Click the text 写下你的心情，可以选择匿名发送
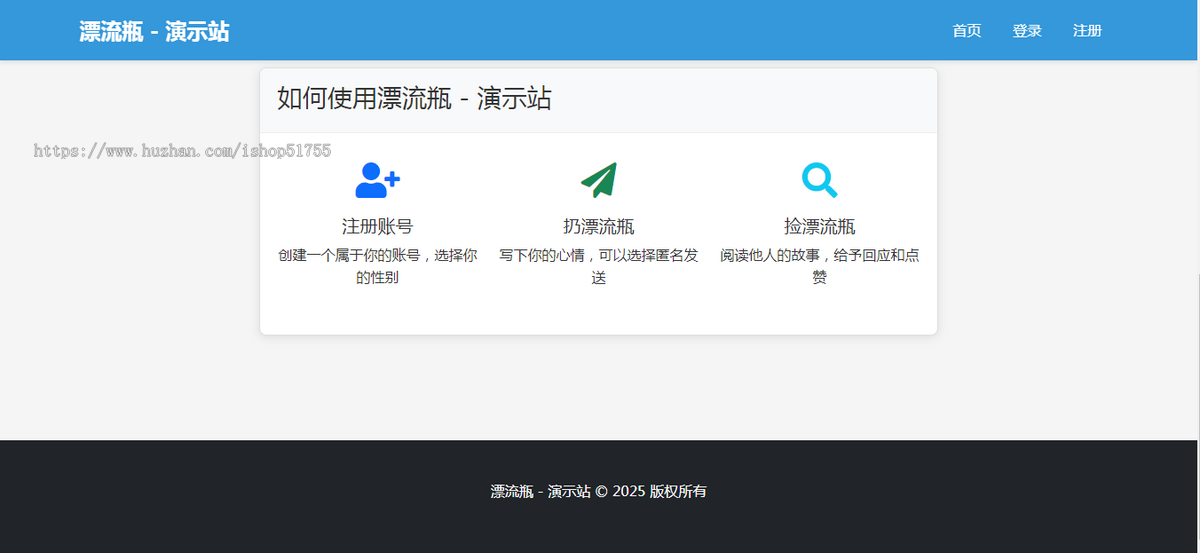This screenshot has width=1200, height=553. 599,266
